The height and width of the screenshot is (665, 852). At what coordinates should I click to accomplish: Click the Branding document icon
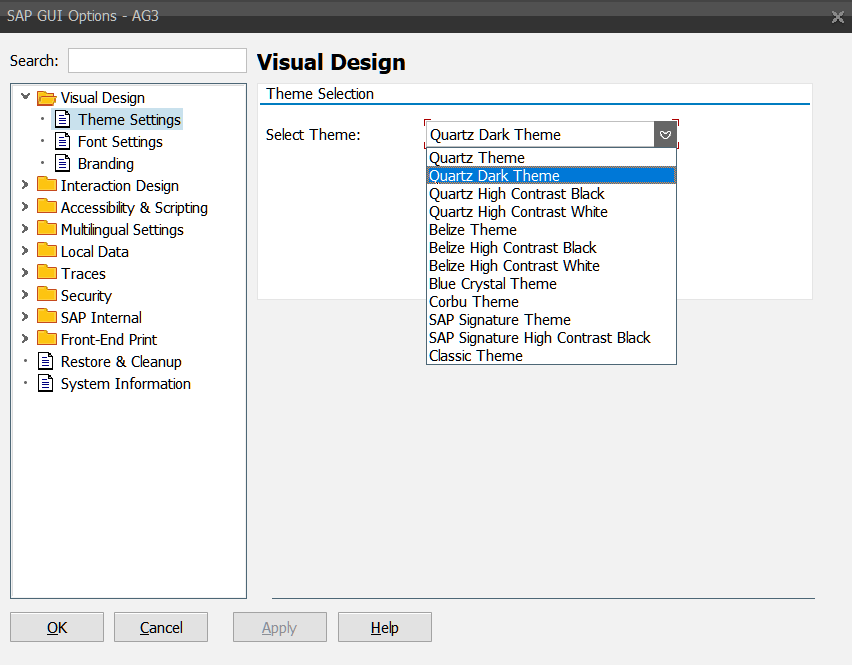click(x=63, y=163)
